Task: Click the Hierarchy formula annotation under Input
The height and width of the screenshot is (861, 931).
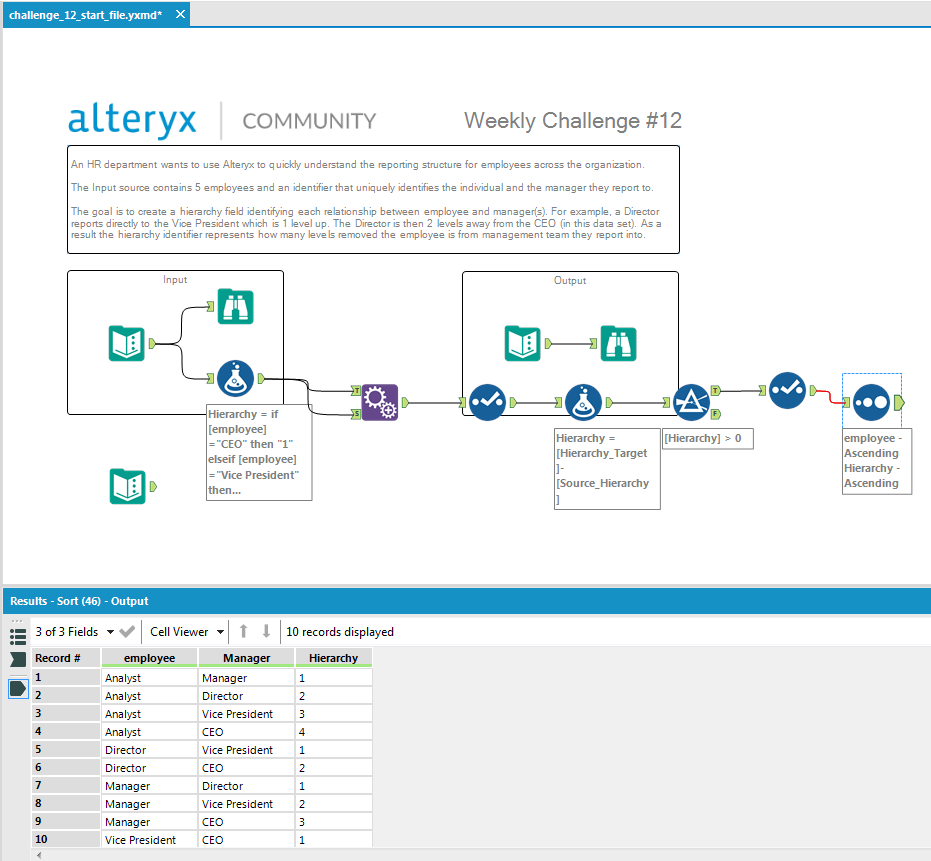Action: point(259,452)
